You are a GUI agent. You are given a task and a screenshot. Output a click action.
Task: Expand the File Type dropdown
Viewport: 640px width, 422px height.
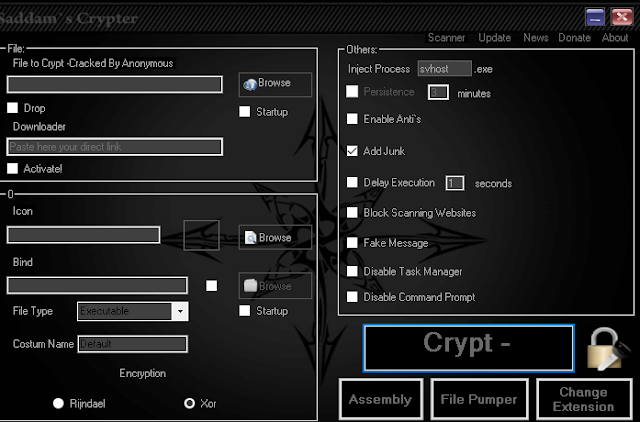180,312
